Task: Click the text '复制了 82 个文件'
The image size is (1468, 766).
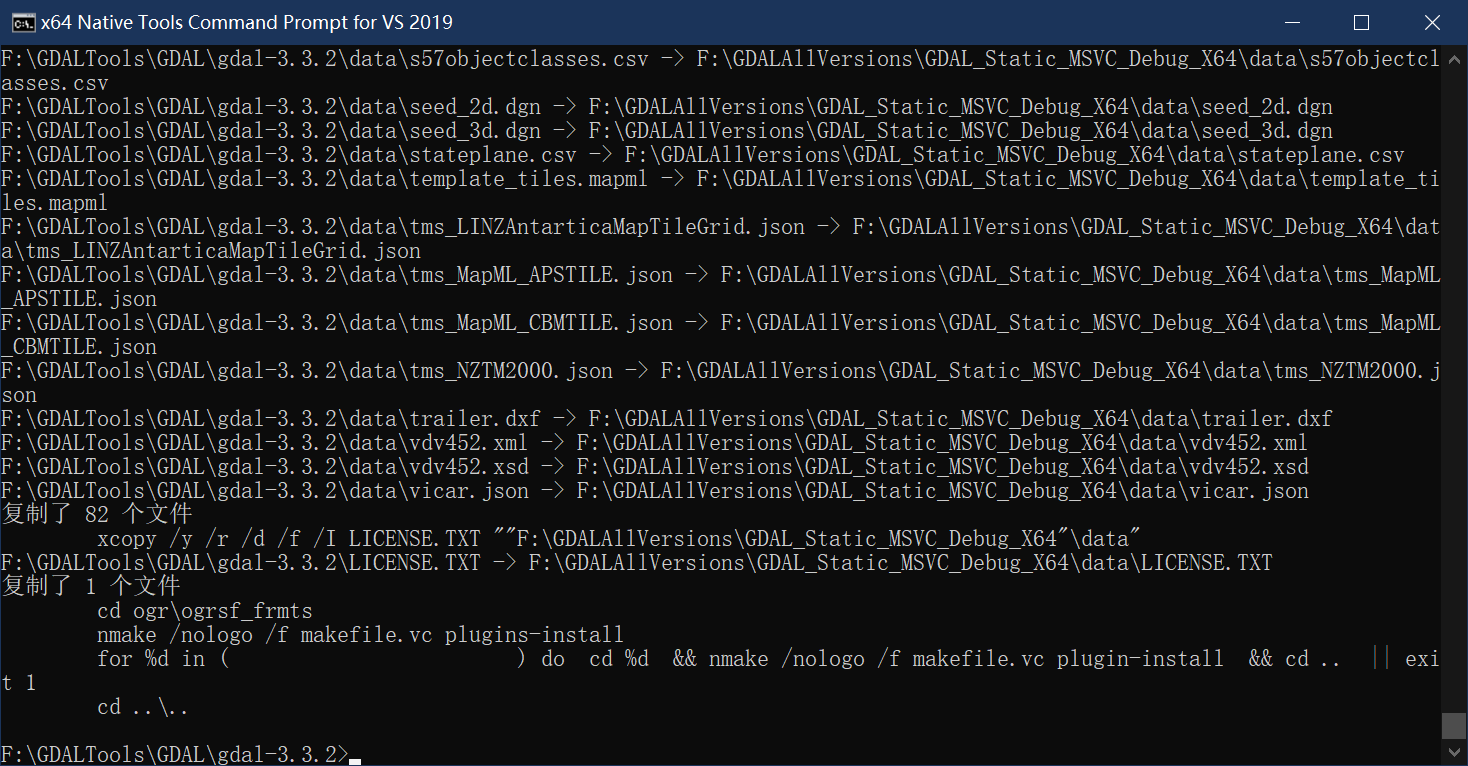Action: [97, 514]
